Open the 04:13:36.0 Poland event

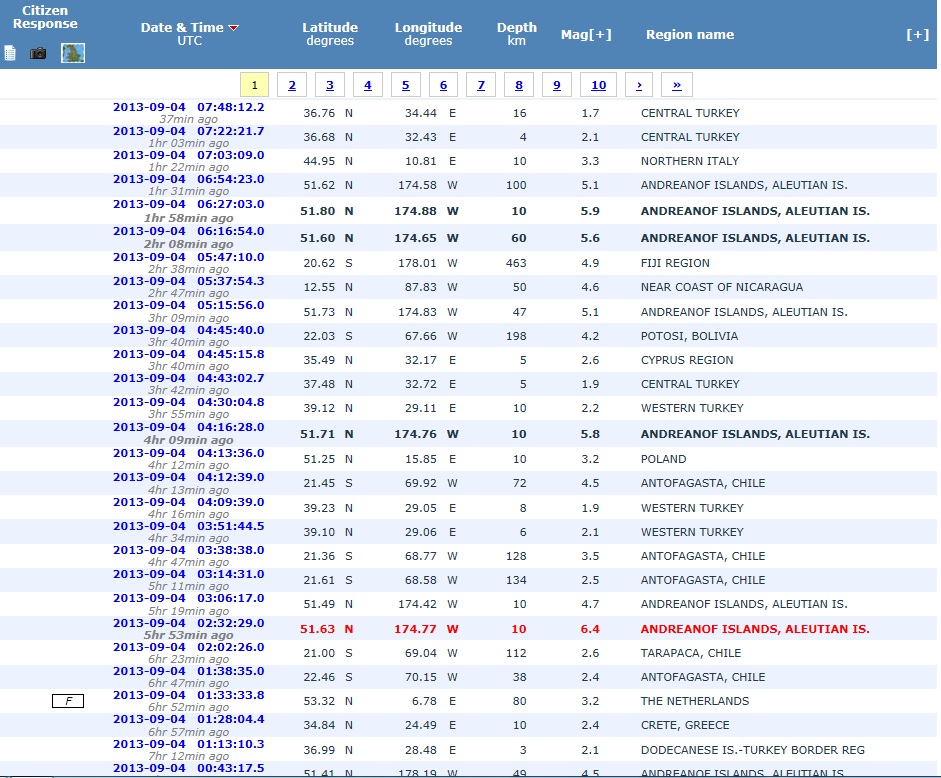pos(188,453)
